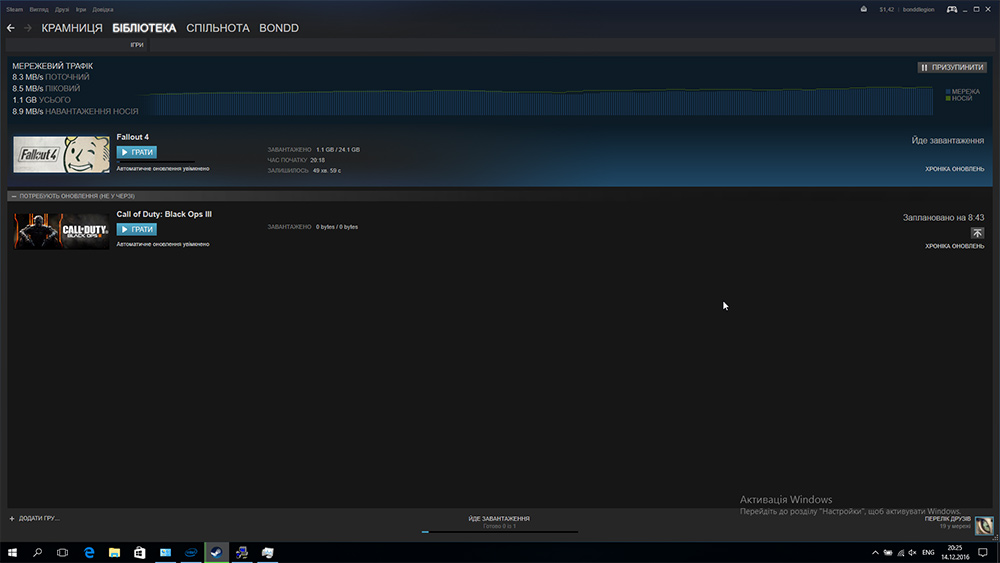
Task: Click Call of Duty Black Ops III thumbnail
Action: click(61, 231)
